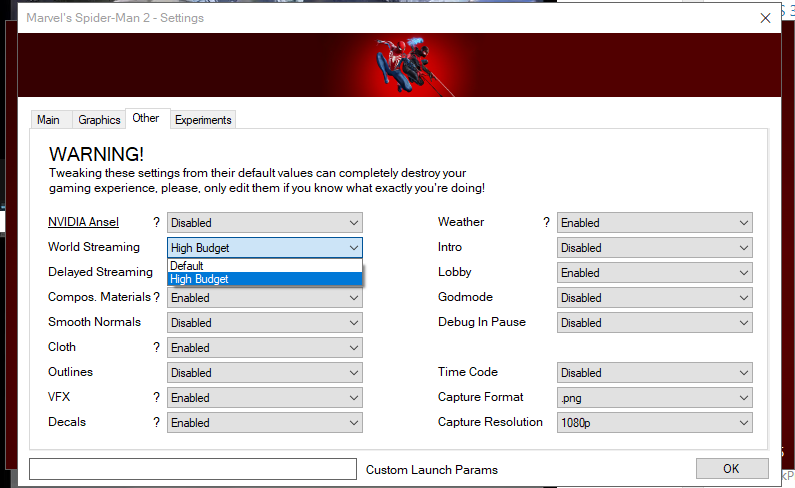Collapse the World Streaming dropdown
The image size is (795, 488).
[265, 248]
